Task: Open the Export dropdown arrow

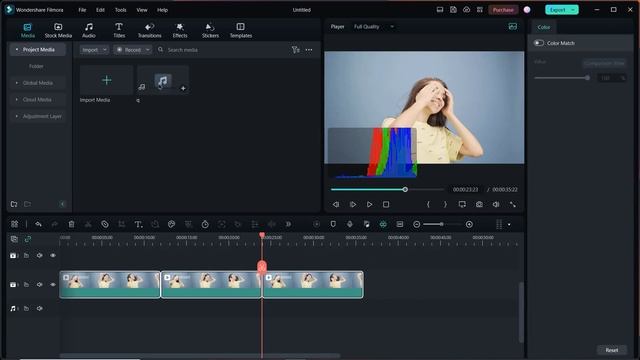Action: coord(573,10)
